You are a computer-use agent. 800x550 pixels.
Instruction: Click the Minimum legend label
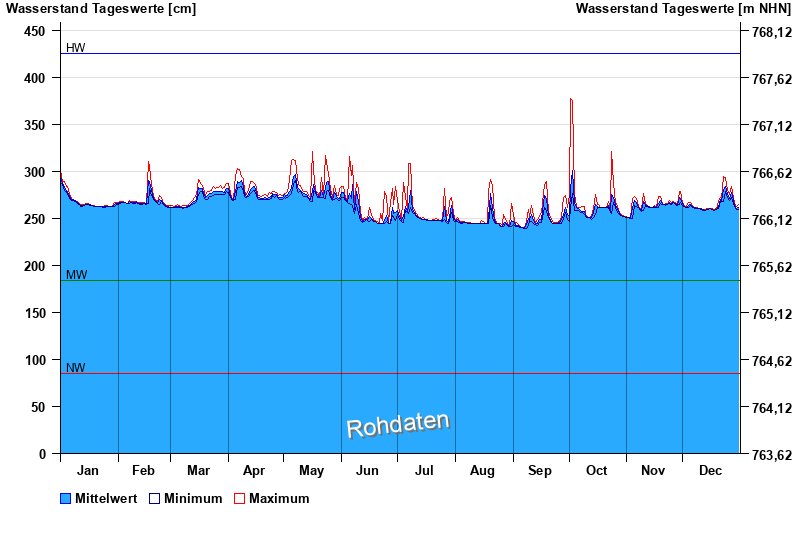(193, 498)
